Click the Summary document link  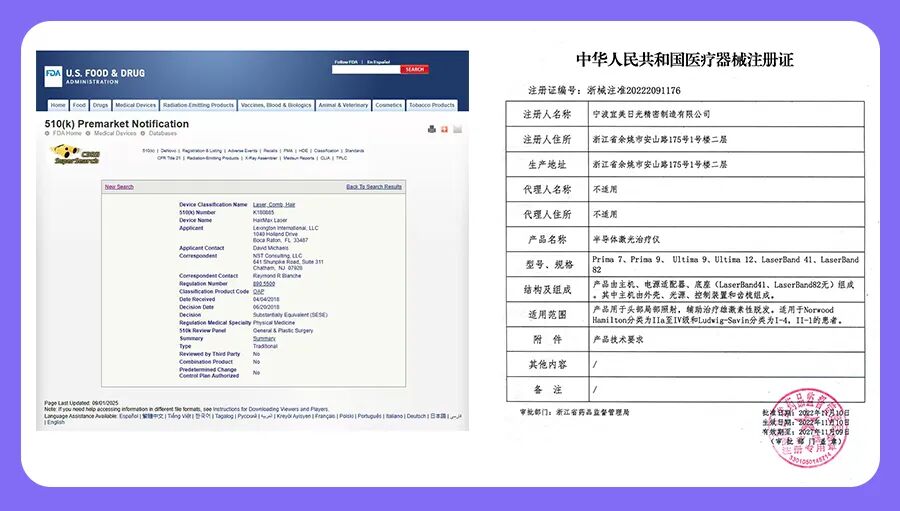[264, 339]
